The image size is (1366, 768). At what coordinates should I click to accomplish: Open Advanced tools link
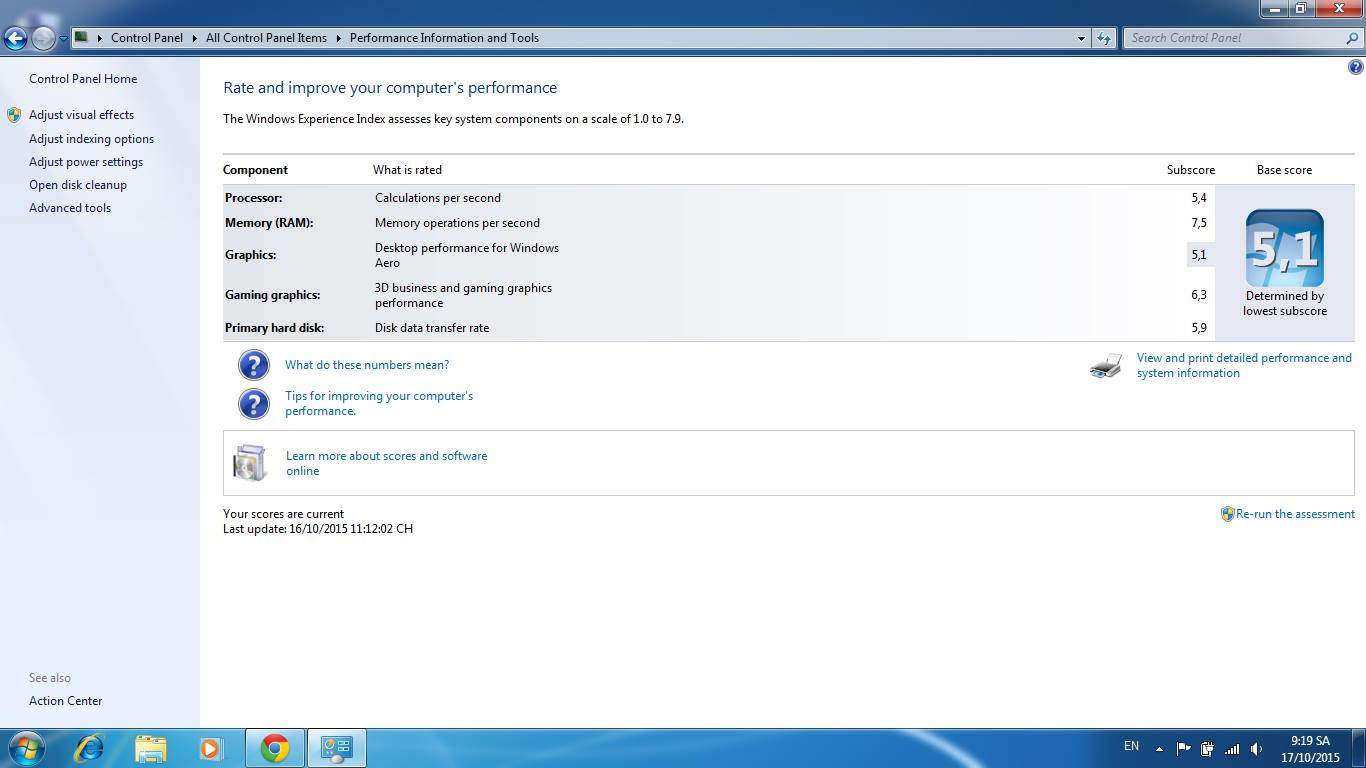tap(70, 208)
